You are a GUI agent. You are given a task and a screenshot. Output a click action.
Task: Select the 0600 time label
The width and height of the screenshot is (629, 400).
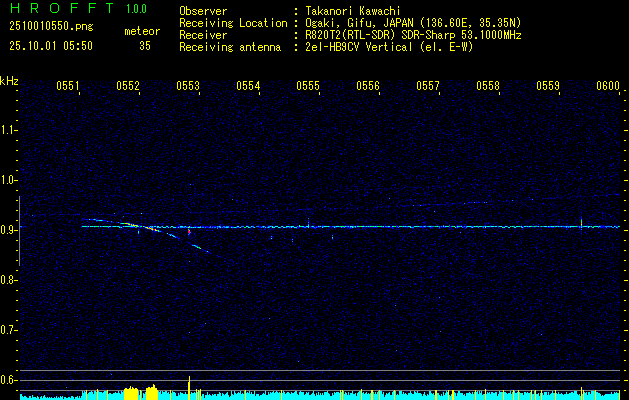(x=608, y=87)
